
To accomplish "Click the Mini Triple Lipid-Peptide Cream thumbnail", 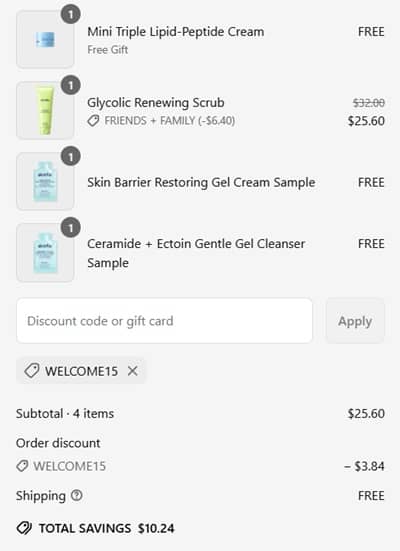I will 45,39.
